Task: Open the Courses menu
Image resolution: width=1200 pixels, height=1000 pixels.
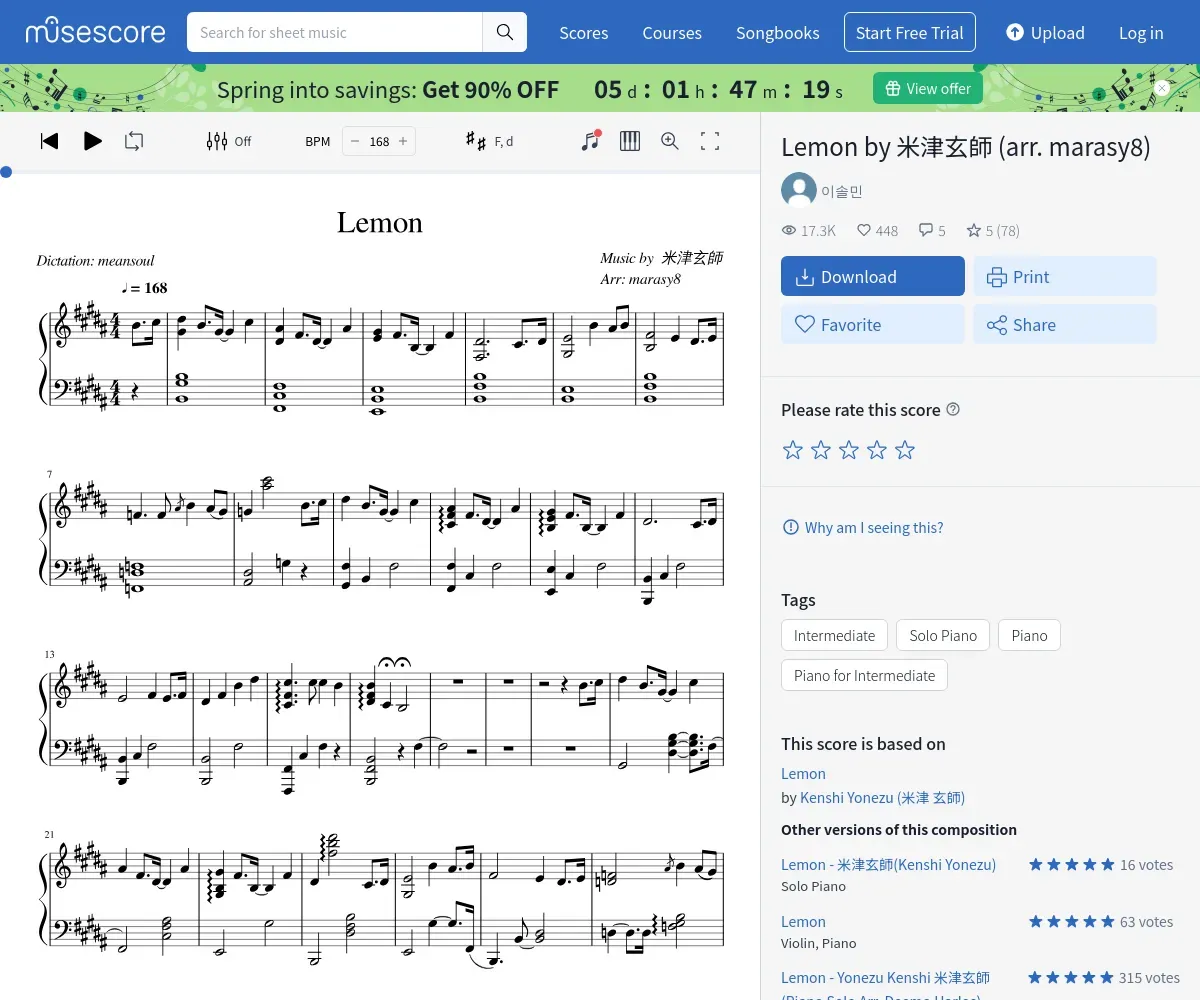Action: (x=672, y=33)
